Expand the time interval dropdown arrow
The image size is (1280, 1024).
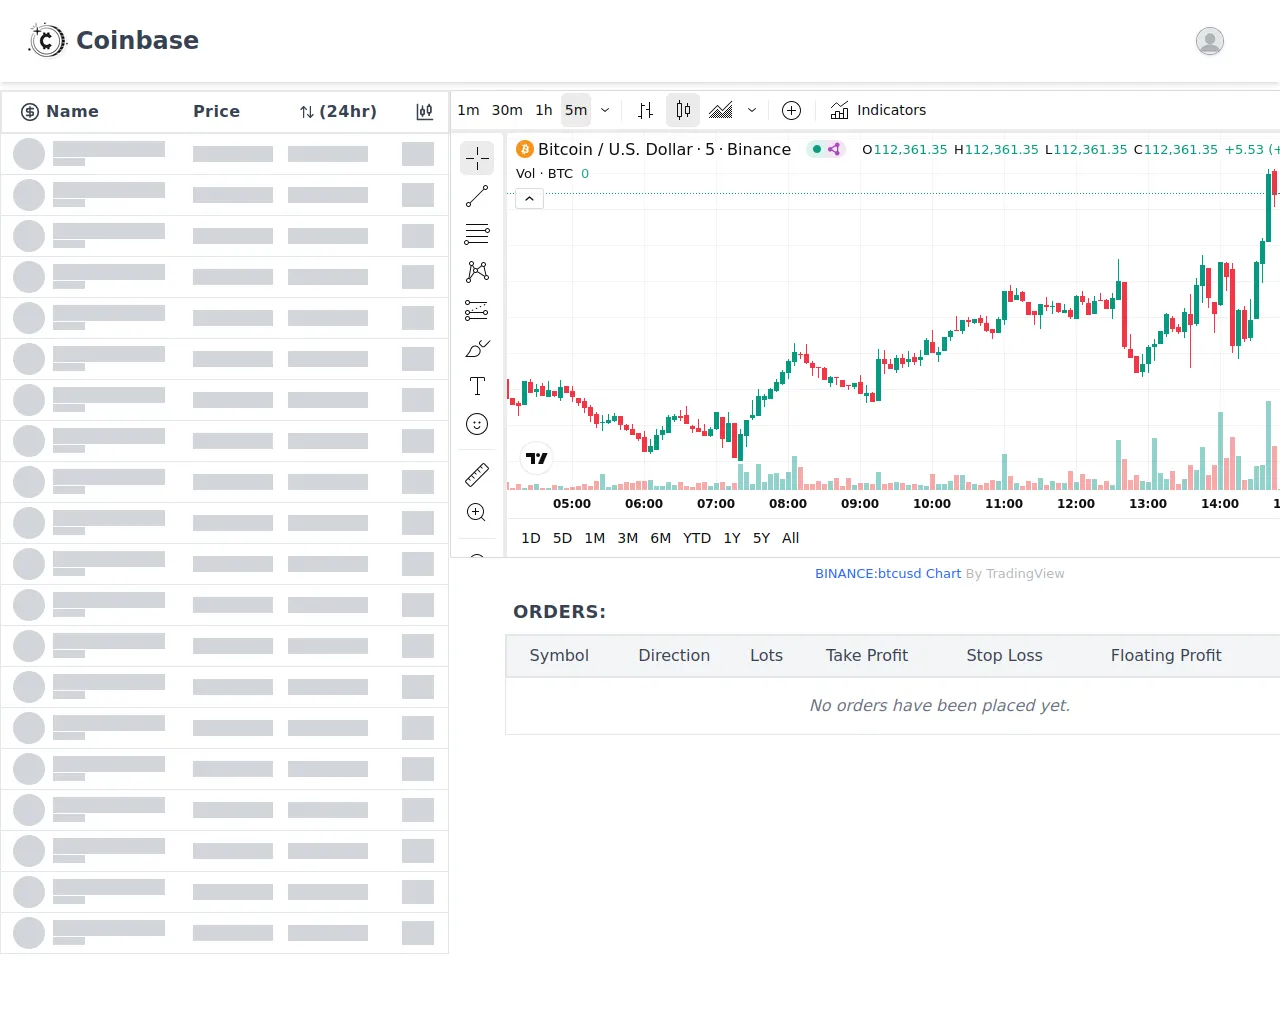tap(605, 110)
